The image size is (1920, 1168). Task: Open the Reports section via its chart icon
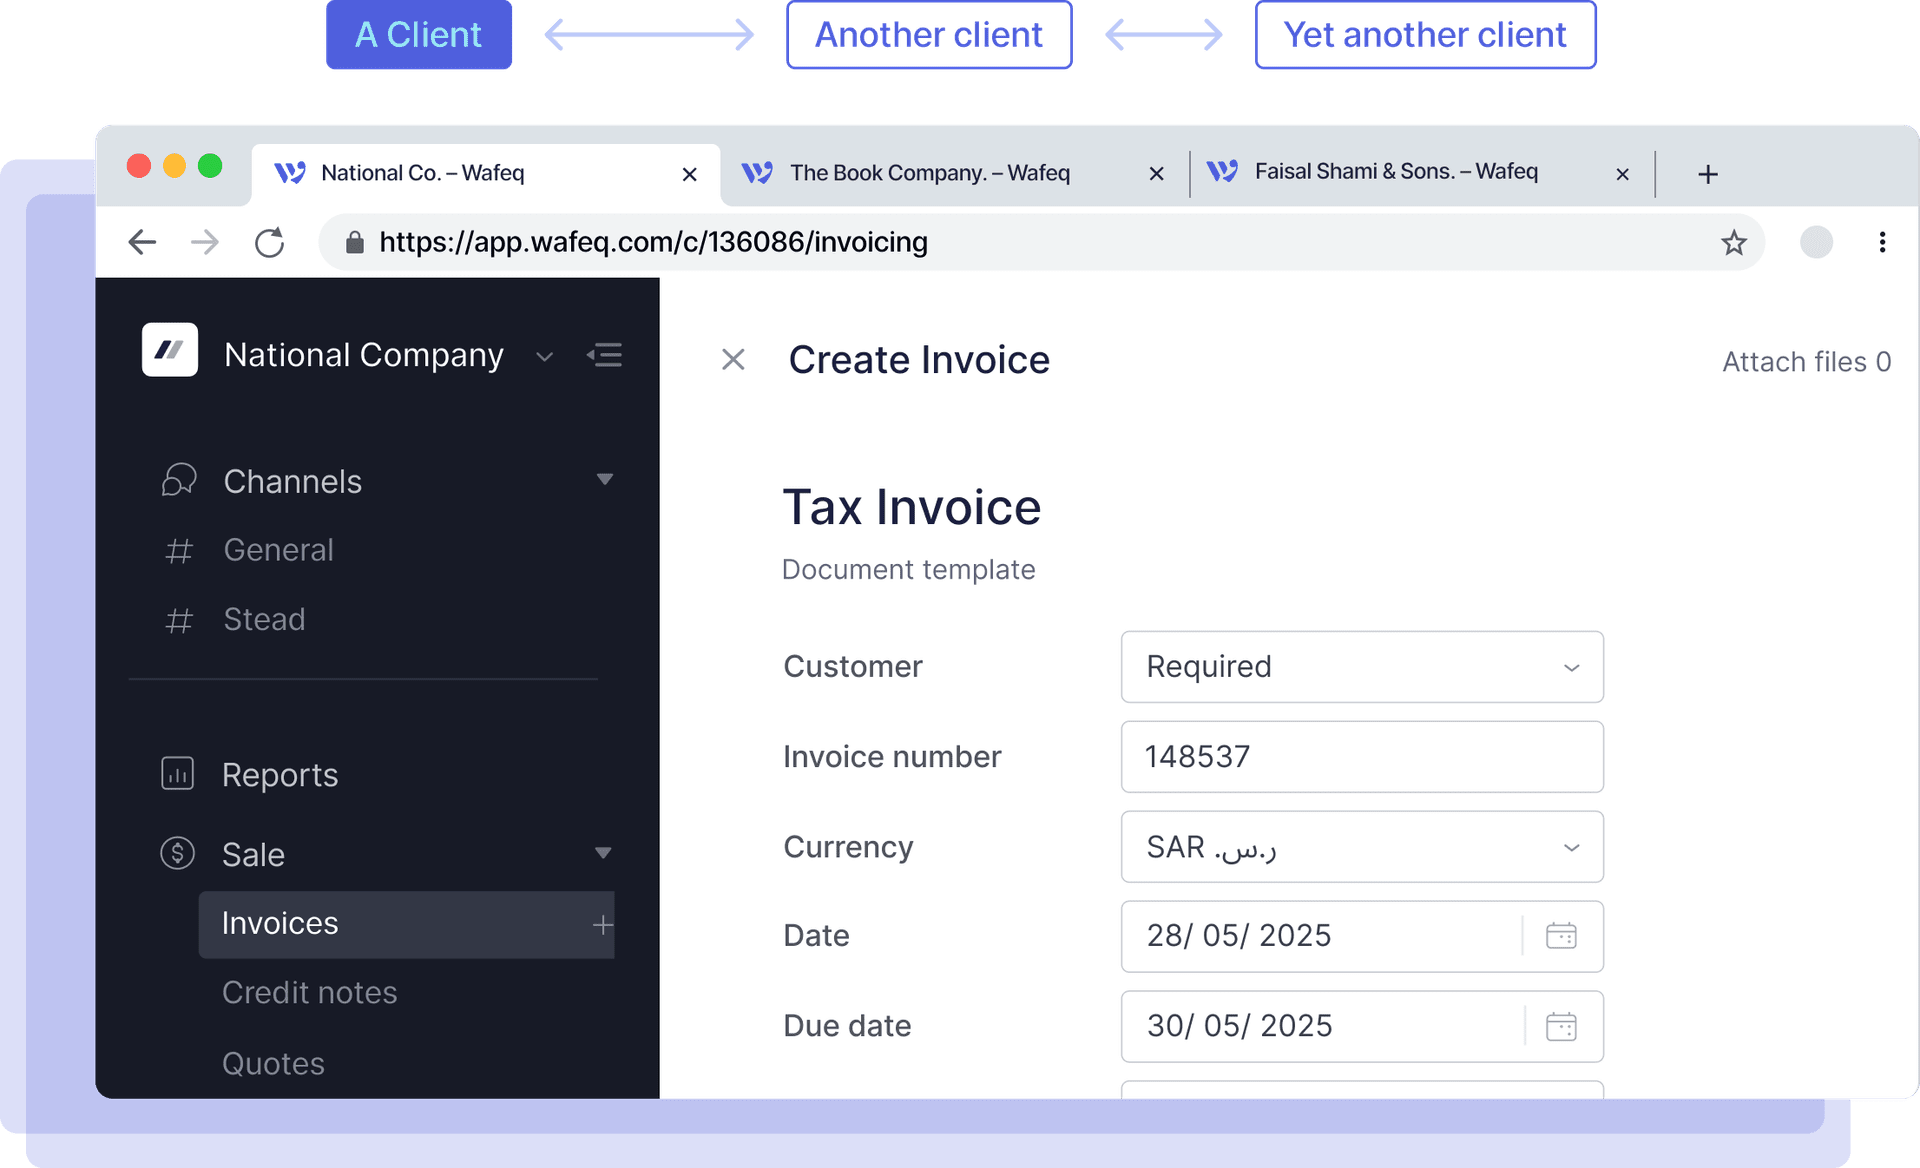[x=177, y=773]
